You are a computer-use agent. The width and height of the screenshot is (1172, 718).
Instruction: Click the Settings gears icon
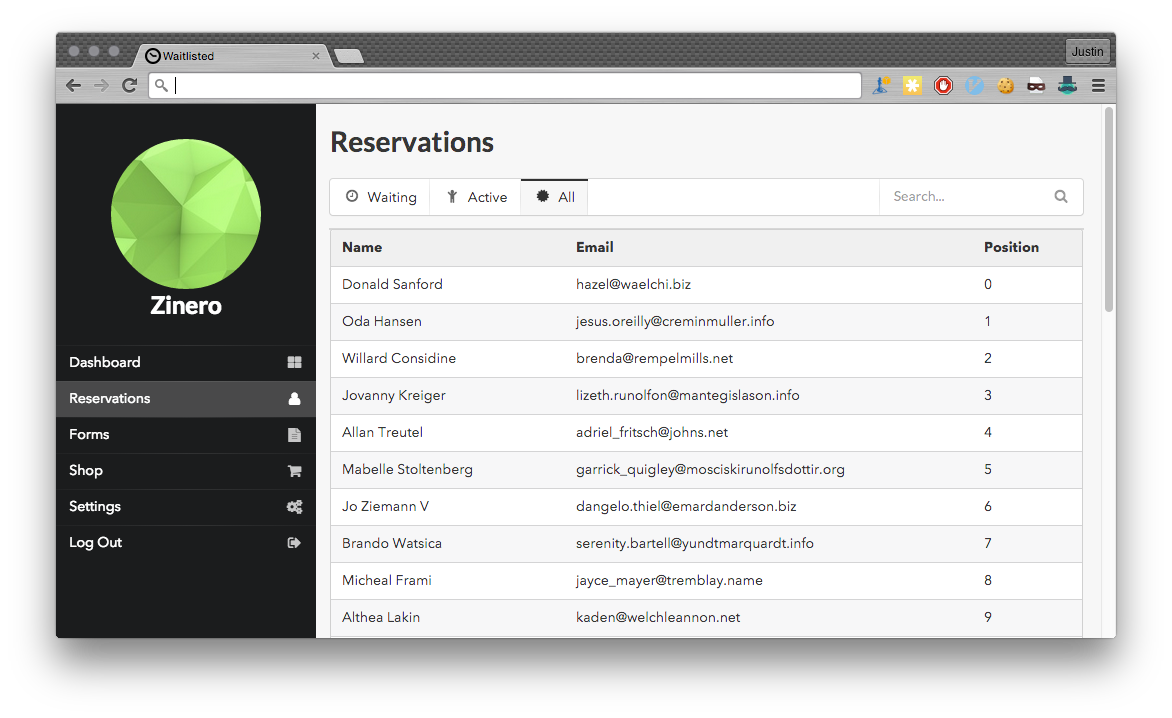pyautogui.click(x=294, y=506)
